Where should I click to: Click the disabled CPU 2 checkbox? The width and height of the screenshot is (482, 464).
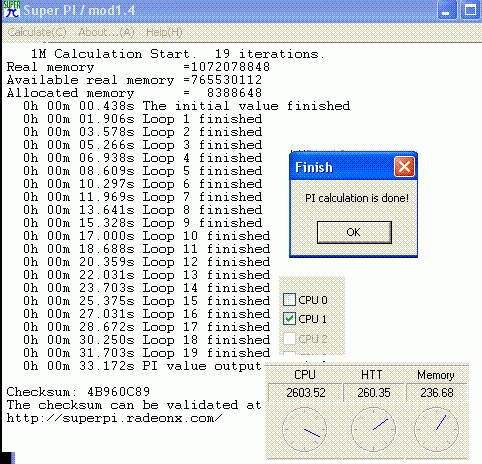tap(289, 339)
